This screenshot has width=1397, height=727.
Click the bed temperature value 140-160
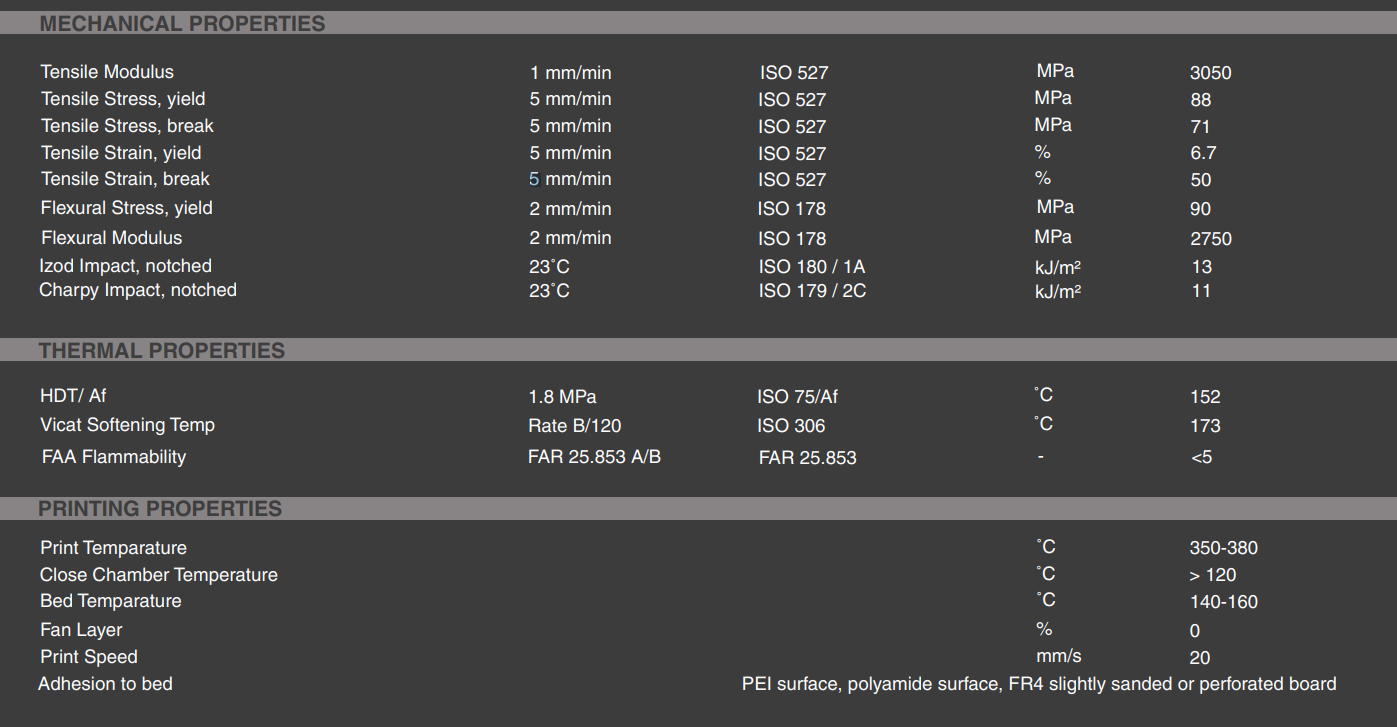point(1223,602)
